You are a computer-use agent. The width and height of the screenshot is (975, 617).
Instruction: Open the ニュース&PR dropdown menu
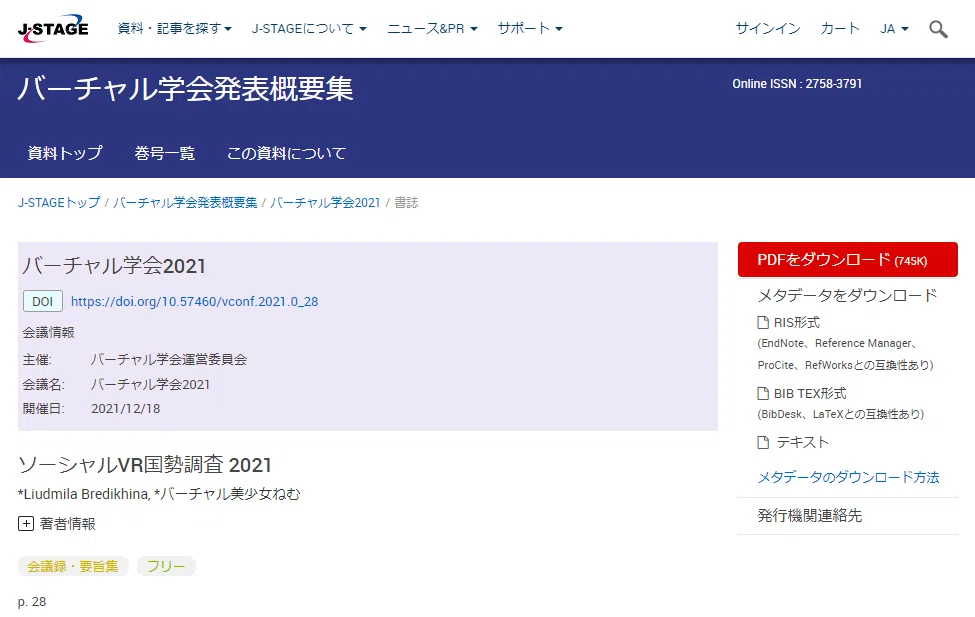[x=432, y=29]
